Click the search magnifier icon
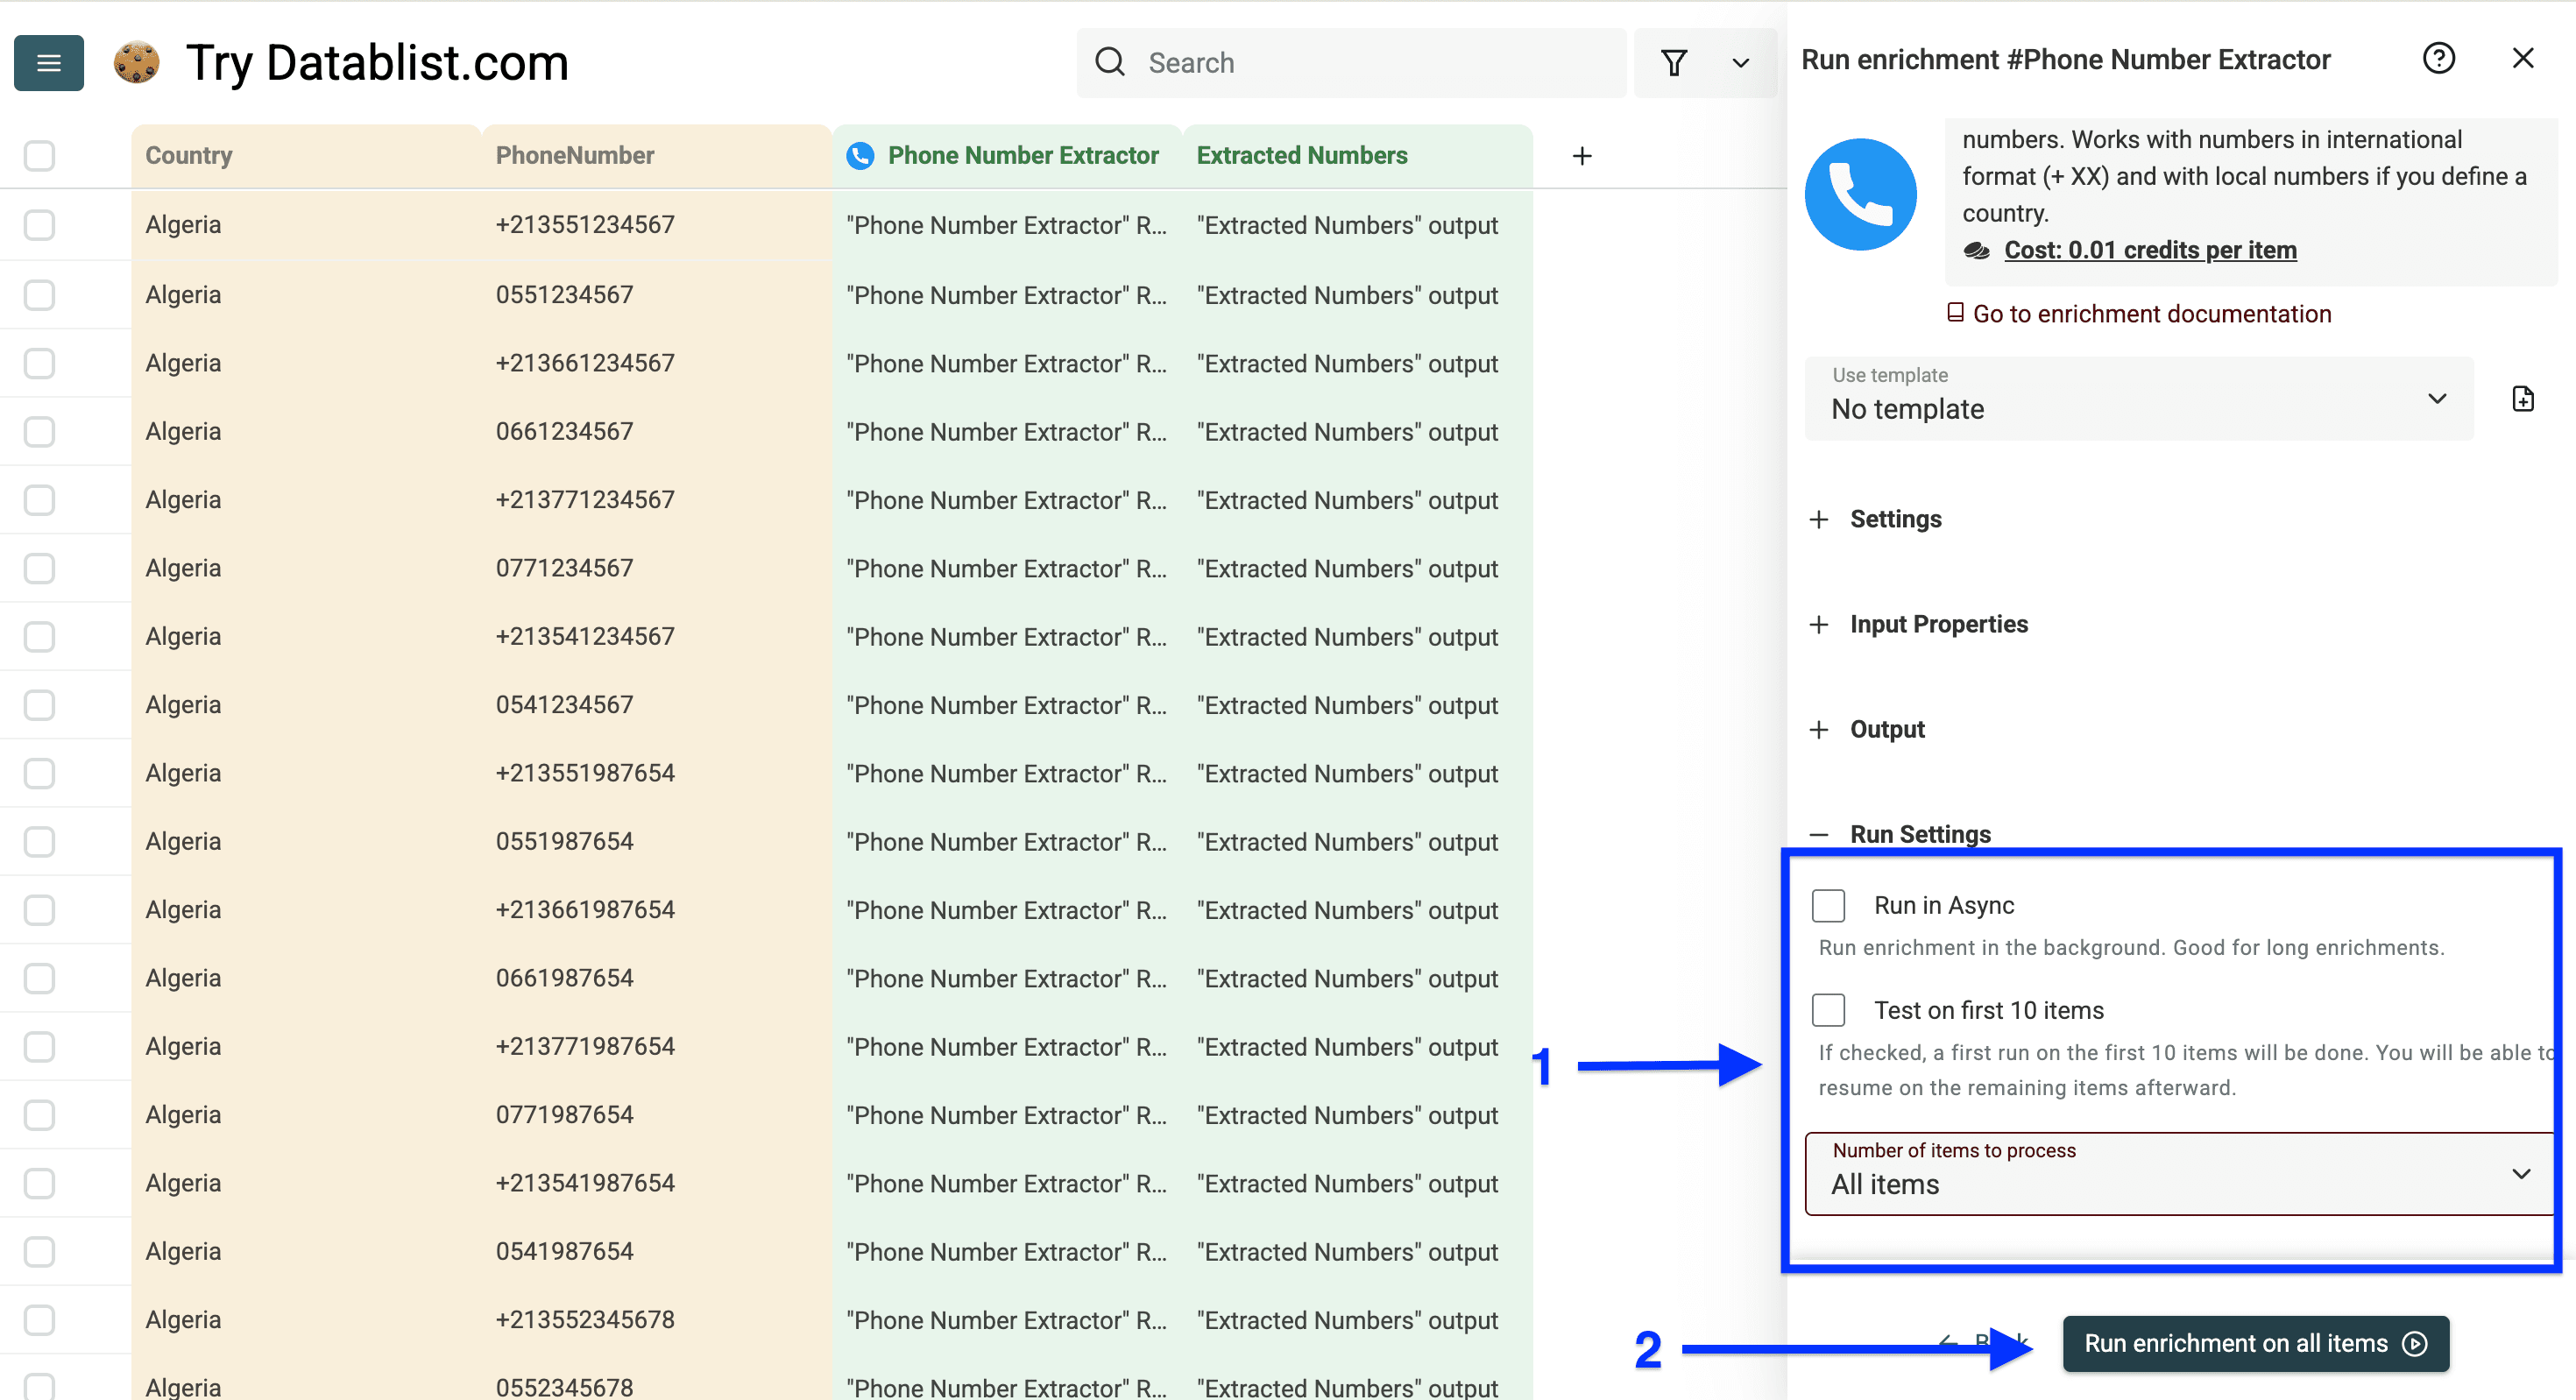2576x1400 pixels. [x=1110, y=61]
